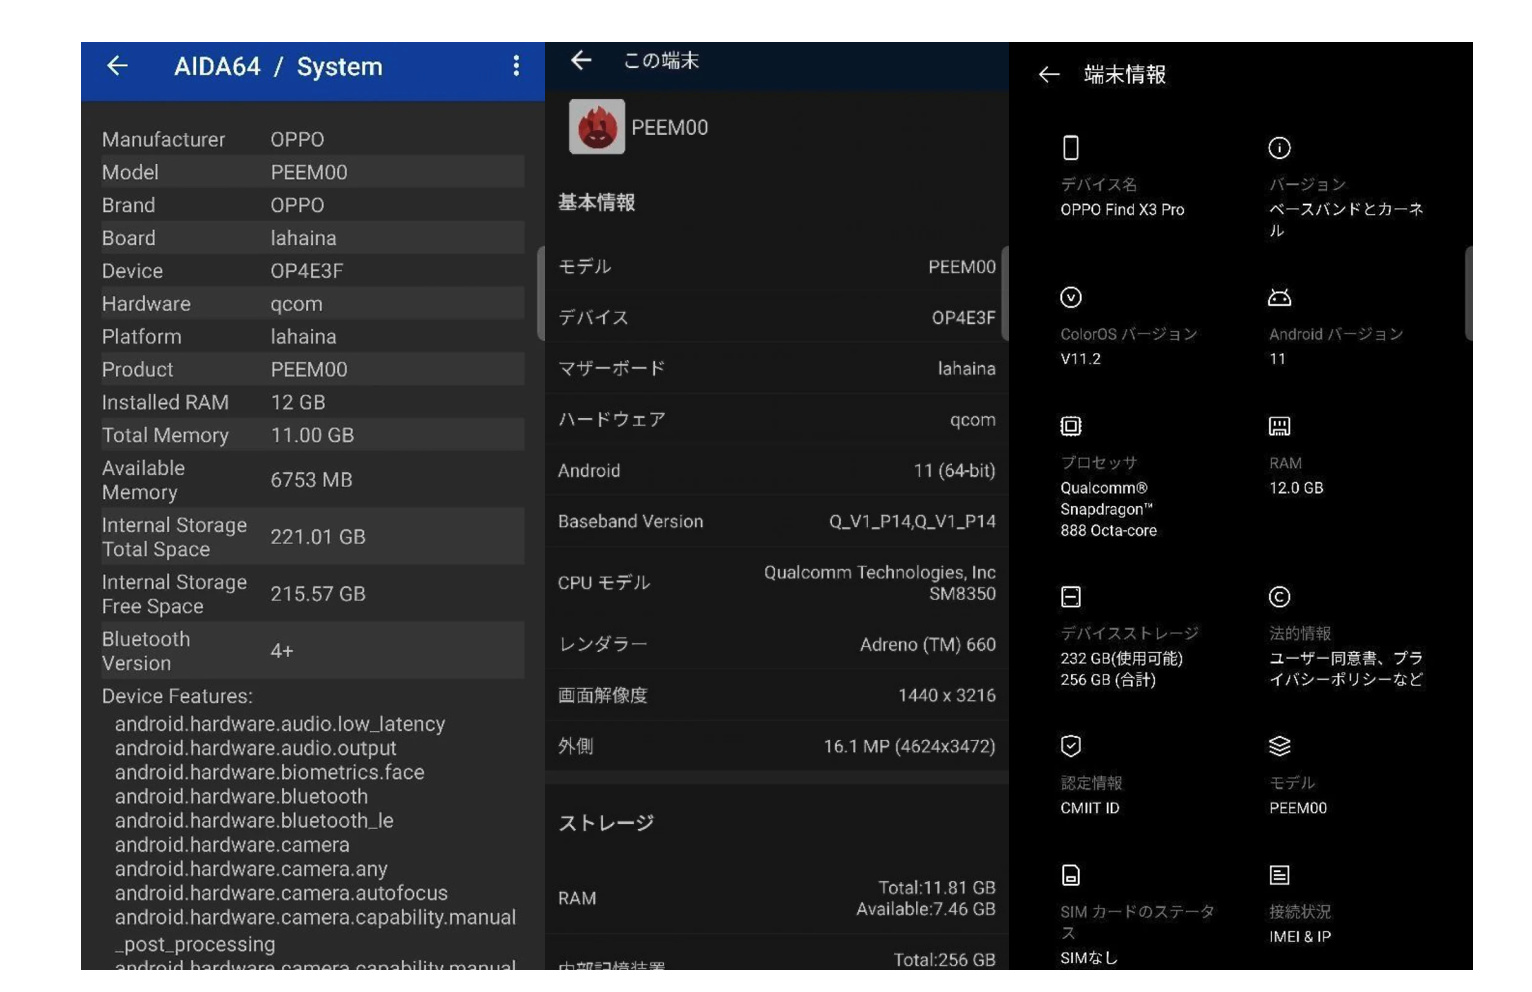Select the AIDA64 / System title
The image size is (1532, 992).
tap(278, 67)
